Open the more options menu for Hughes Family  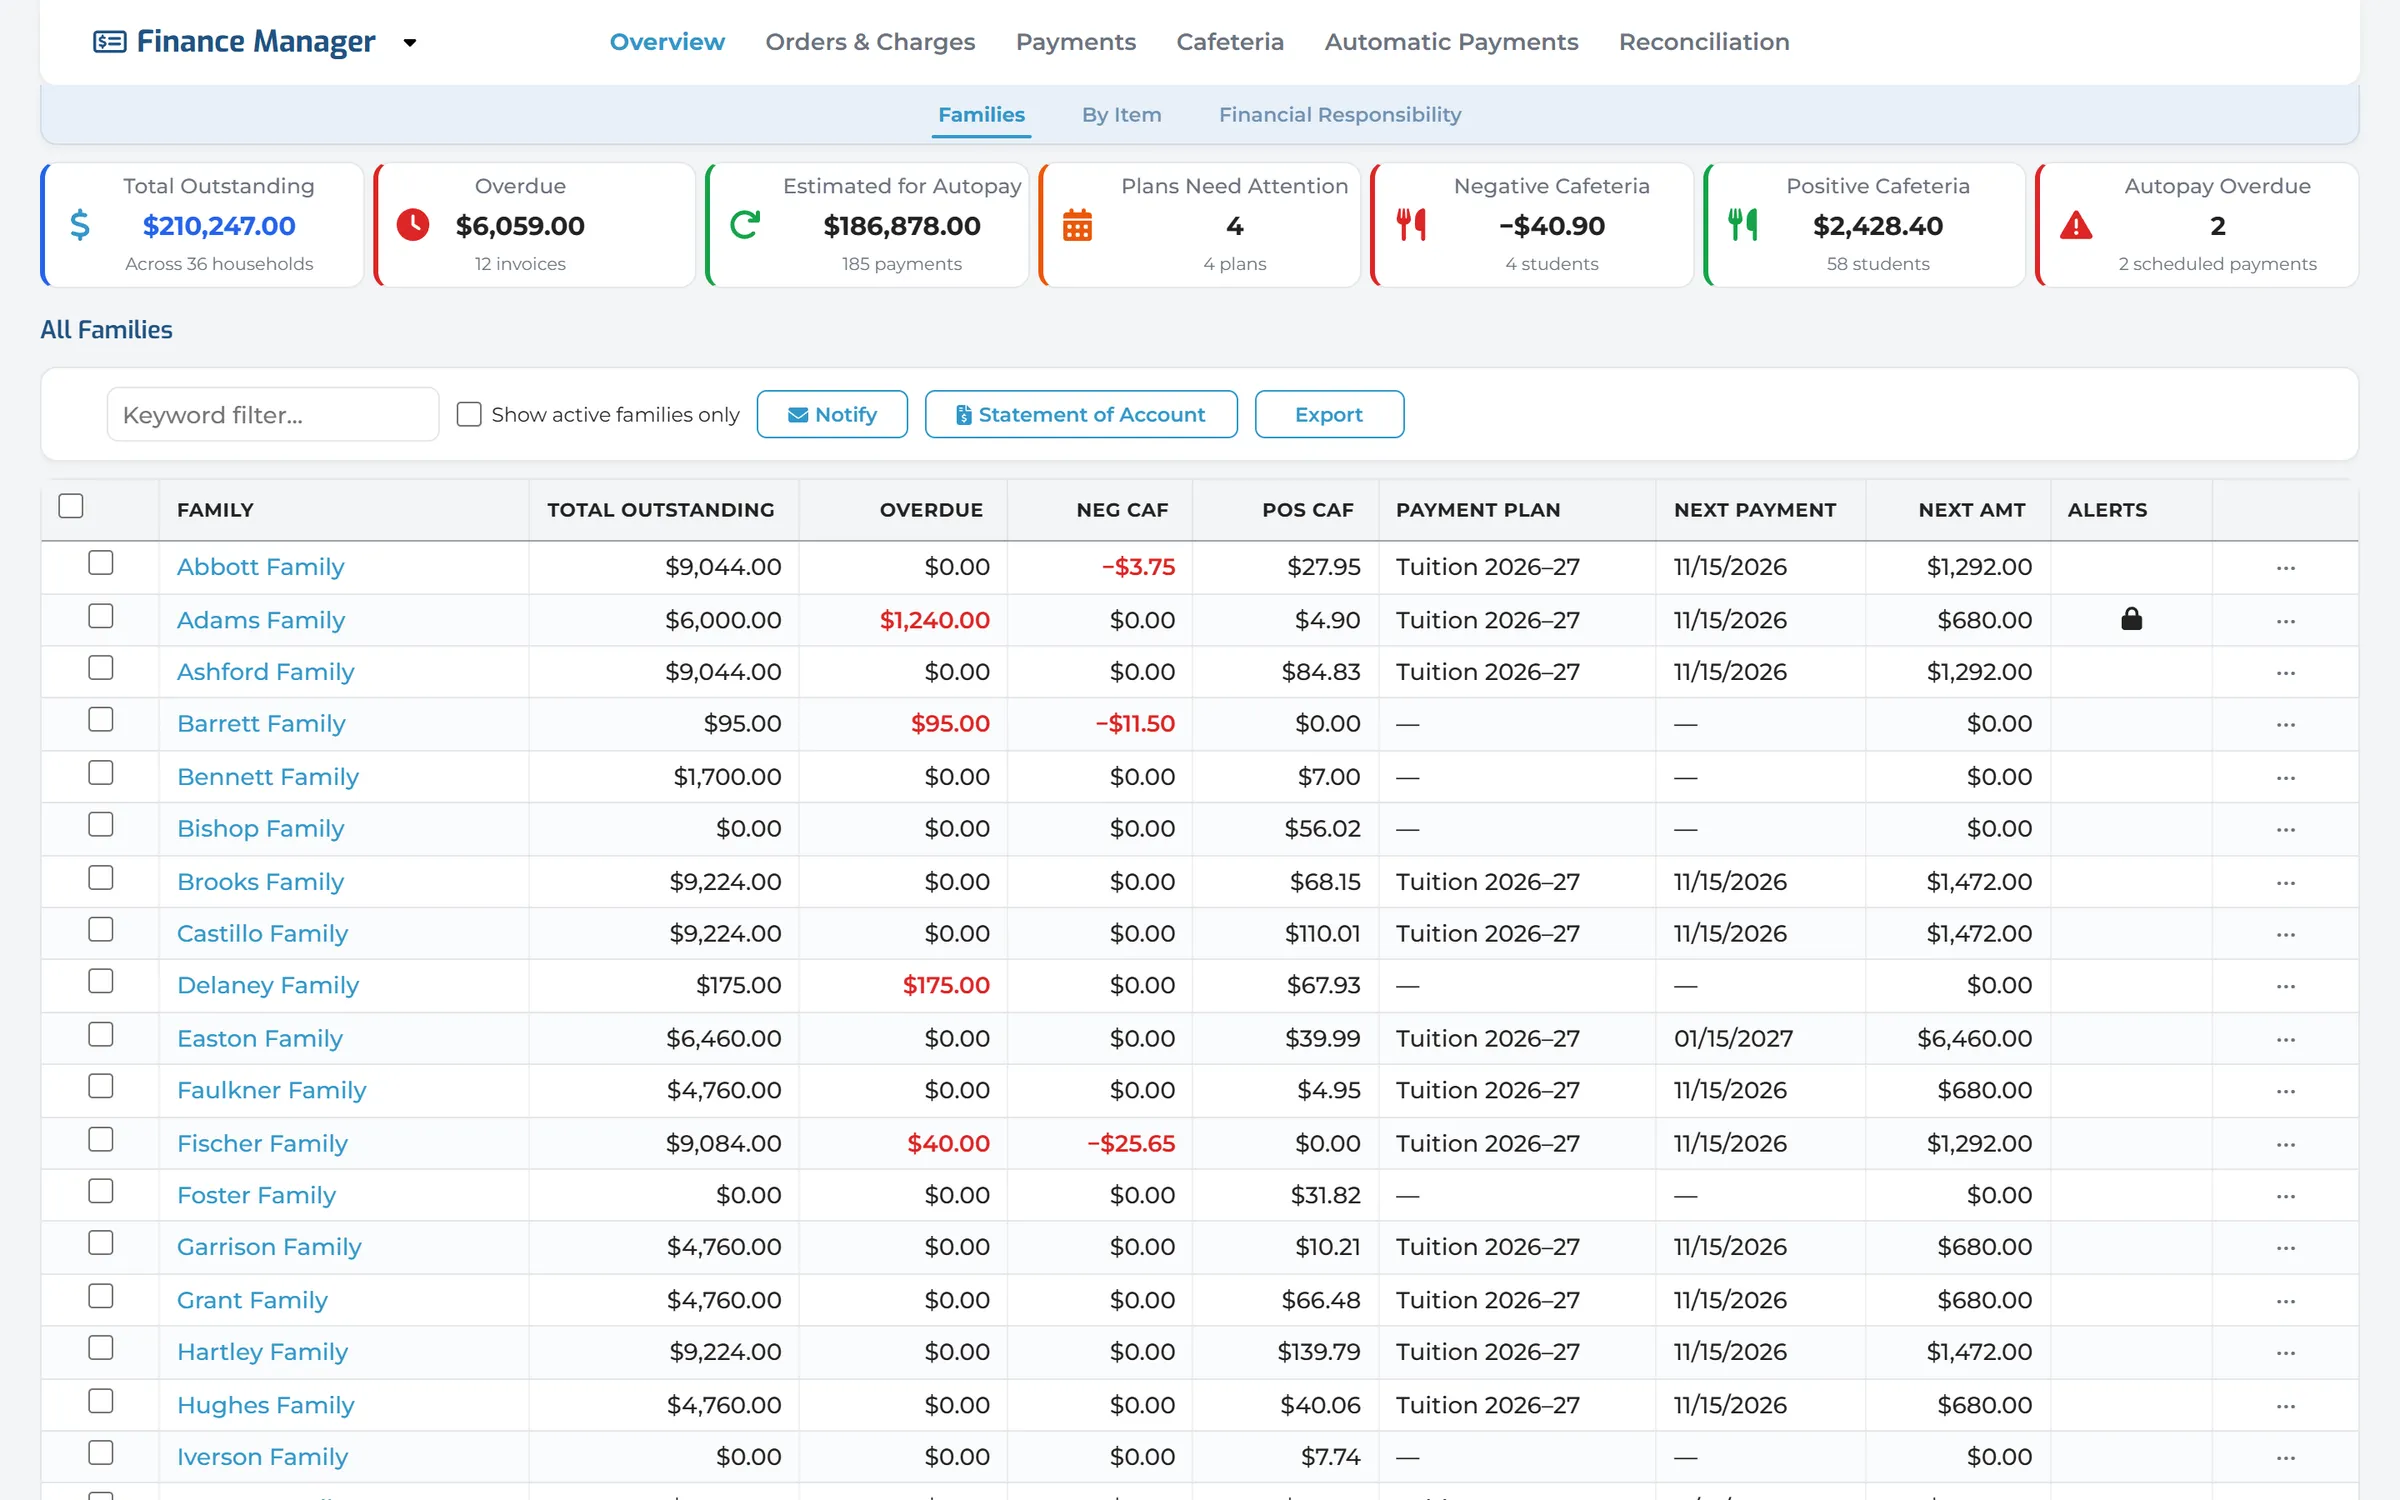click(2286, 1406)
